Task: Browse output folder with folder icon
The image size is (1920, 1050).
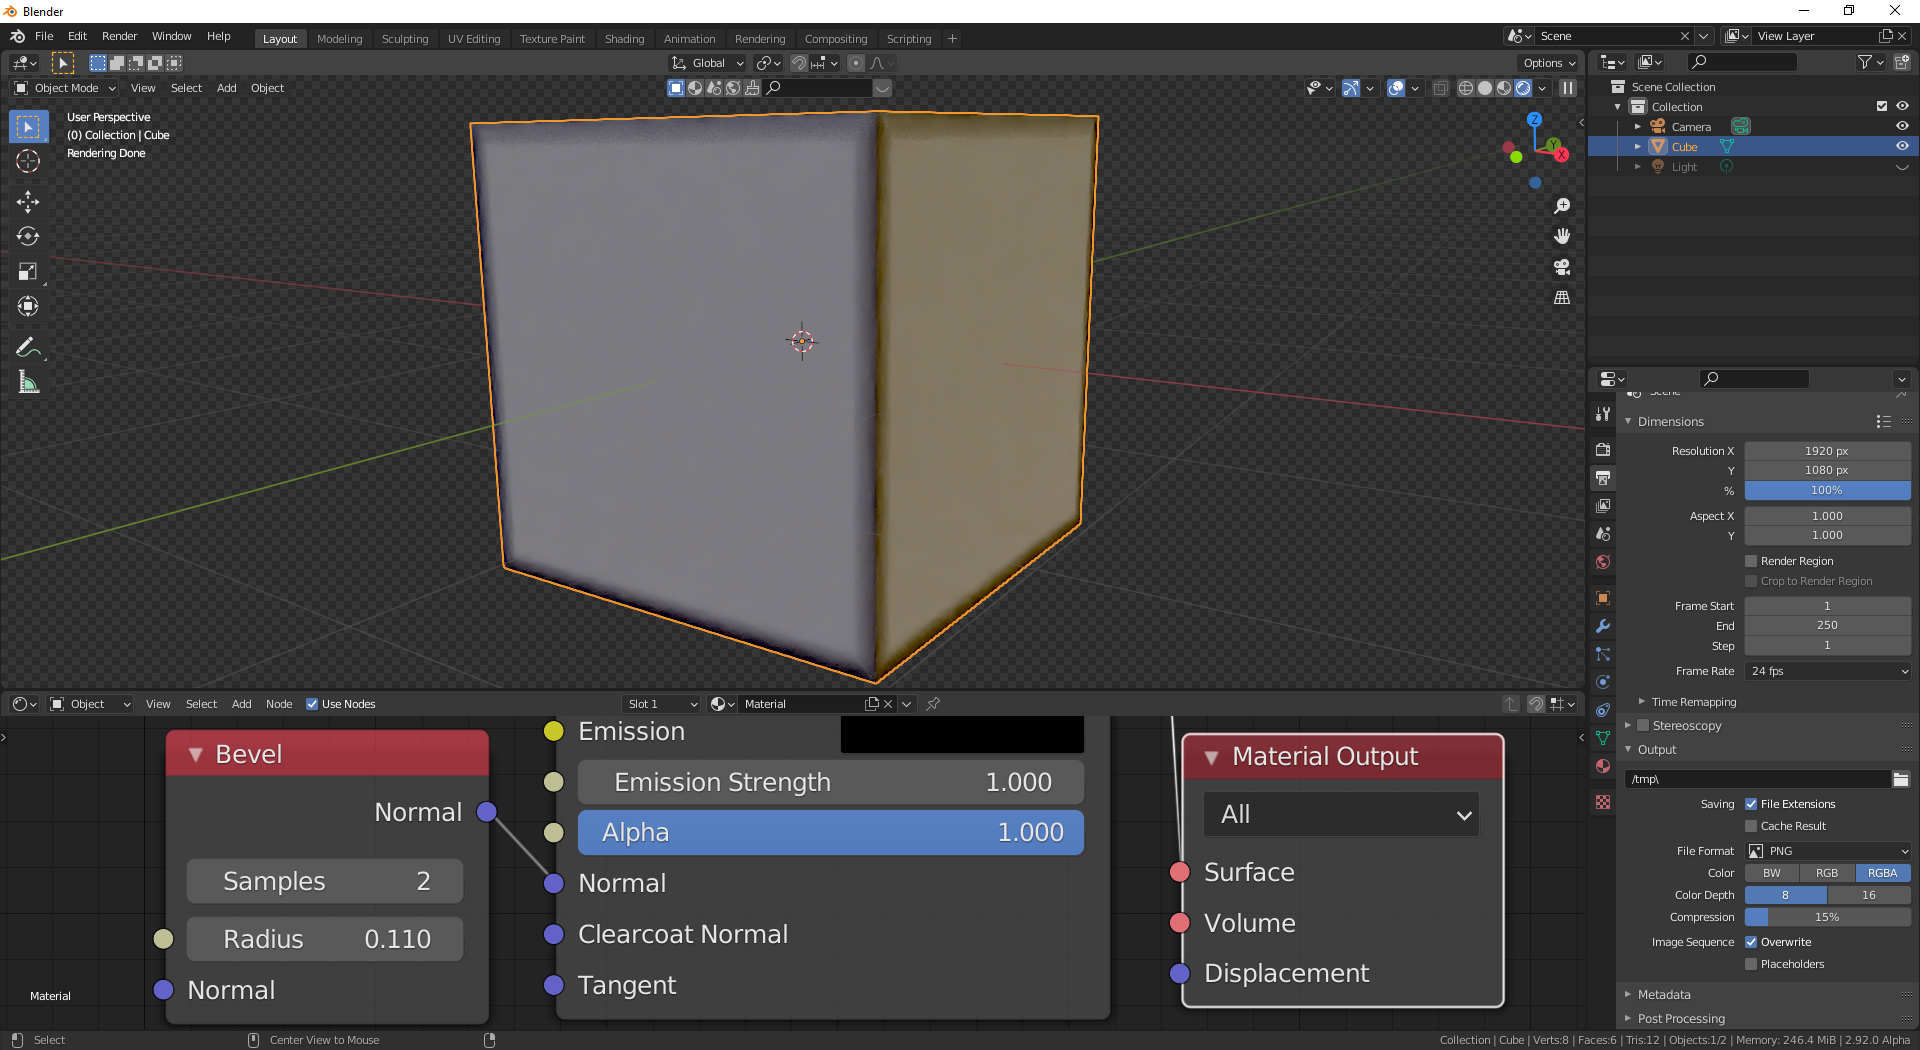Action: coord(1901,779)
